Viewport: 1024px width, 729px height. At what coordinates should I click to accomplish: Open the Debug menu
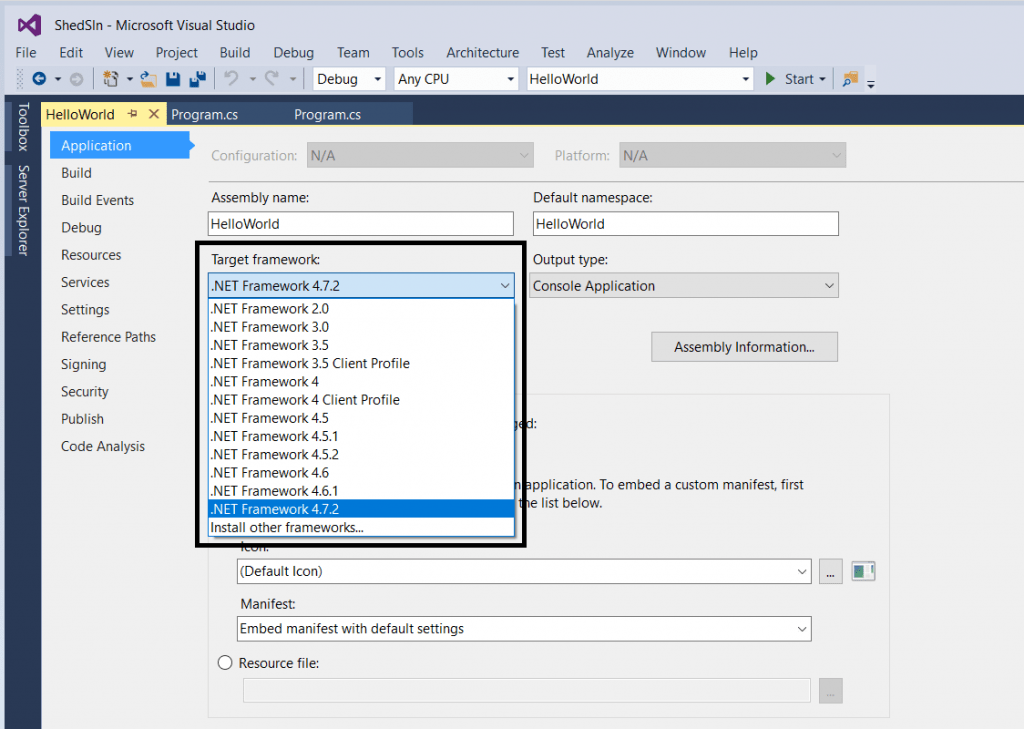[293, 52]
